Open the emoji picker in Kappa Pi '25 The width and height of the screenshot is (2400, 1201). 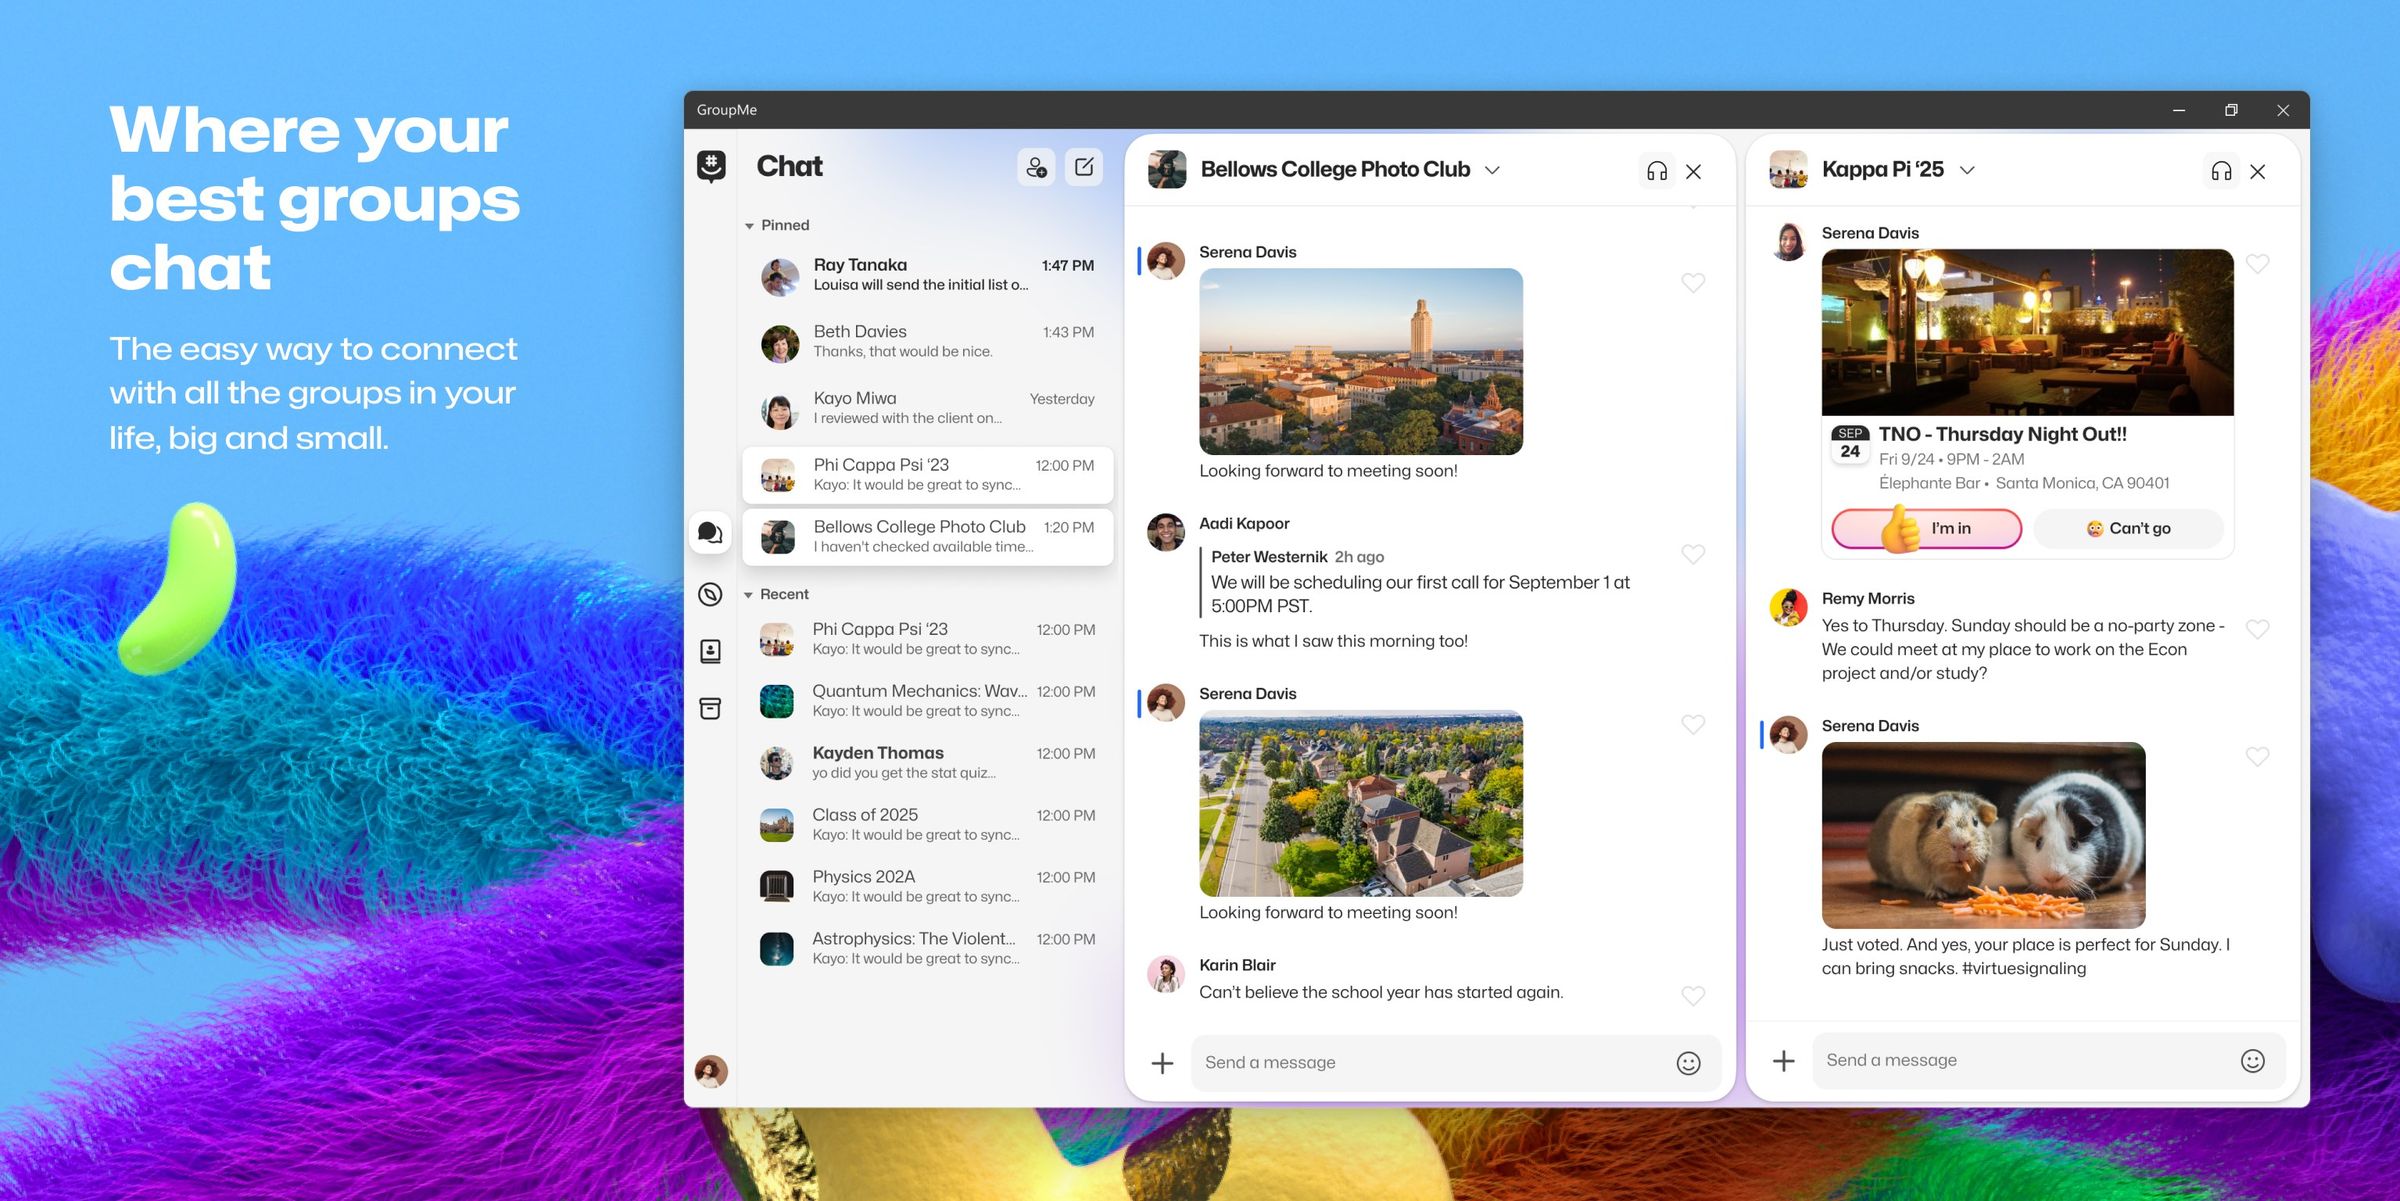(x=2252, y=1060)
